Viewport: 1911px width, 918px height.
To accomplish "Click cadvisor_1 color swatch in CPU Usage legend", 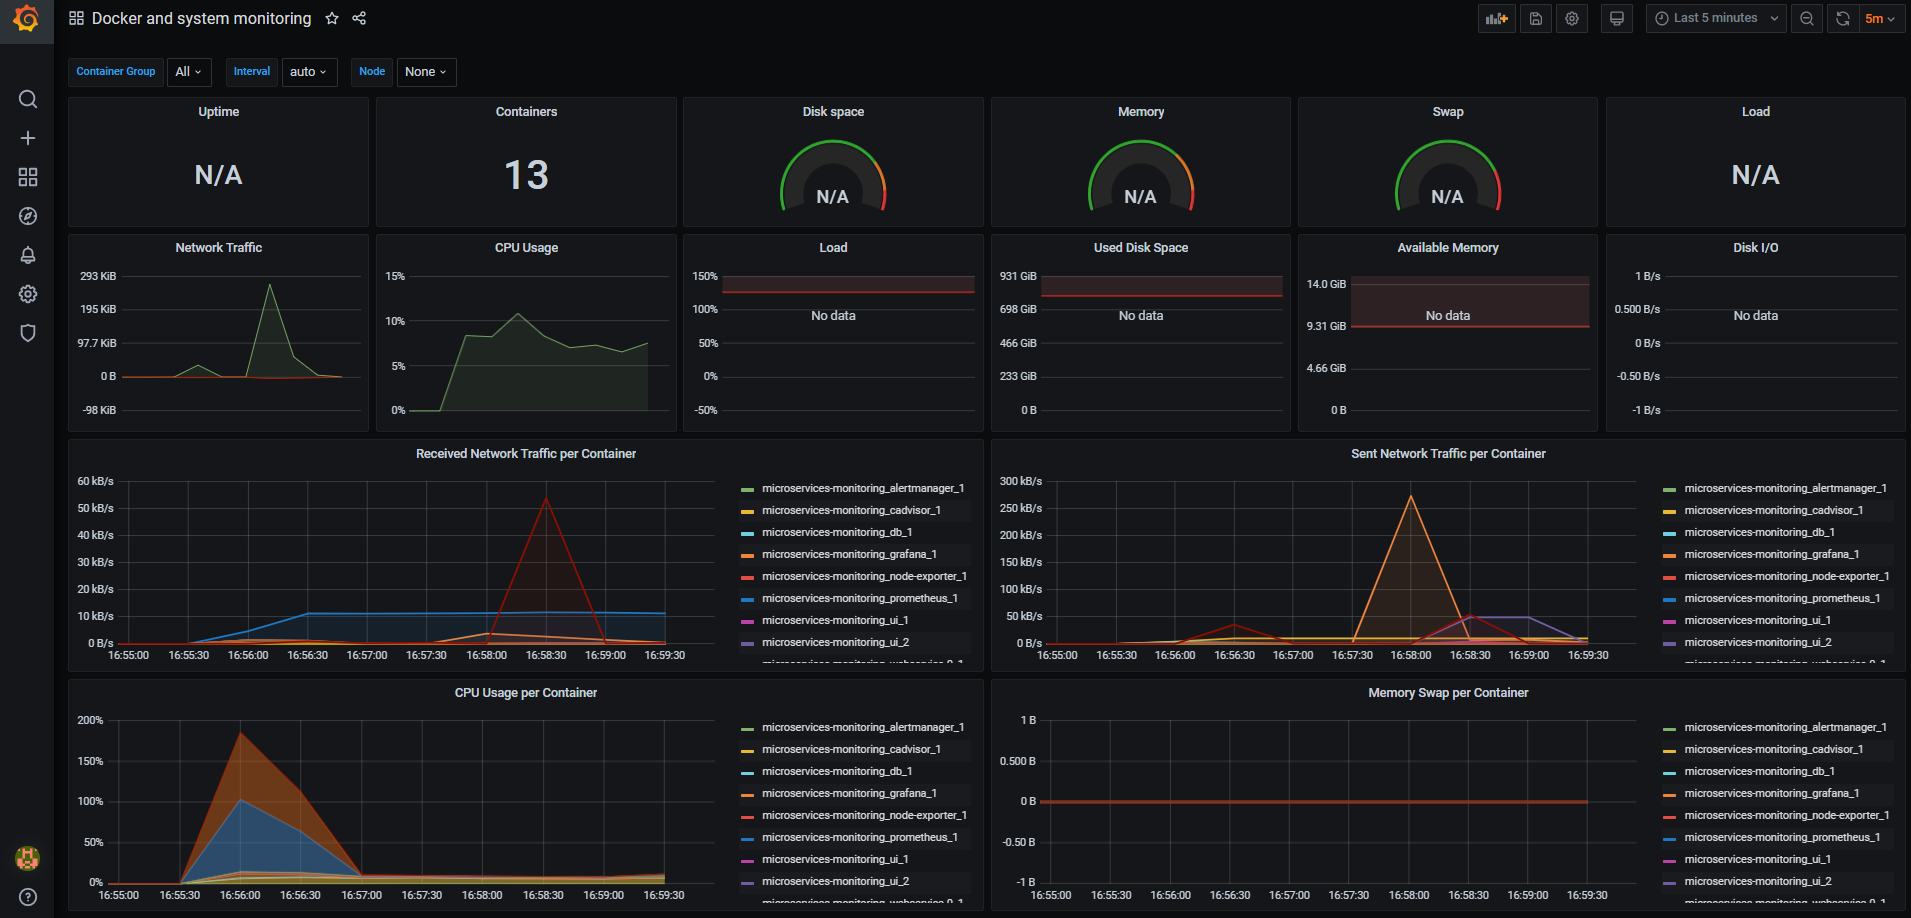I will pyautogui.click(x=747, y=751).
